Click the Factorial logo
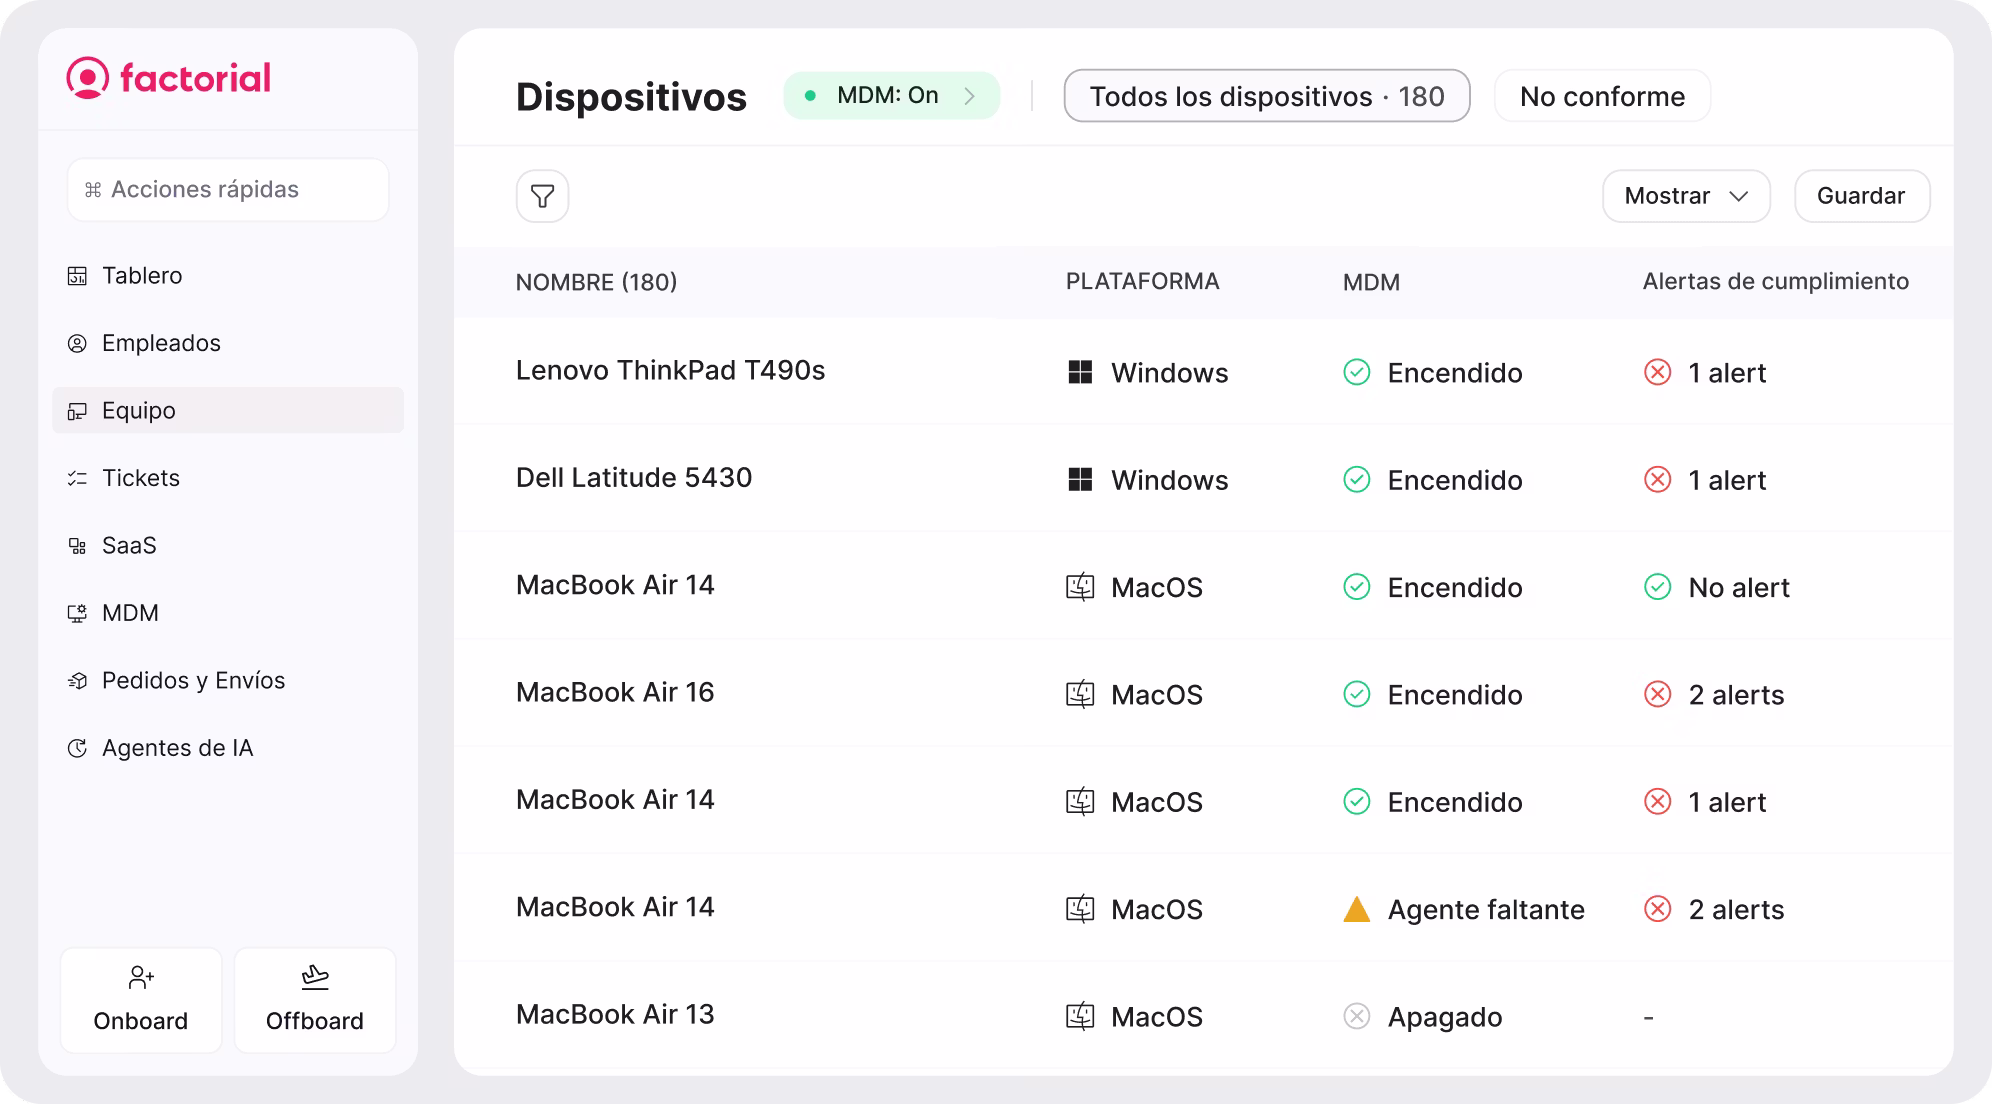The width and height of the screenshot is (1992, 1104). point(168,78)
